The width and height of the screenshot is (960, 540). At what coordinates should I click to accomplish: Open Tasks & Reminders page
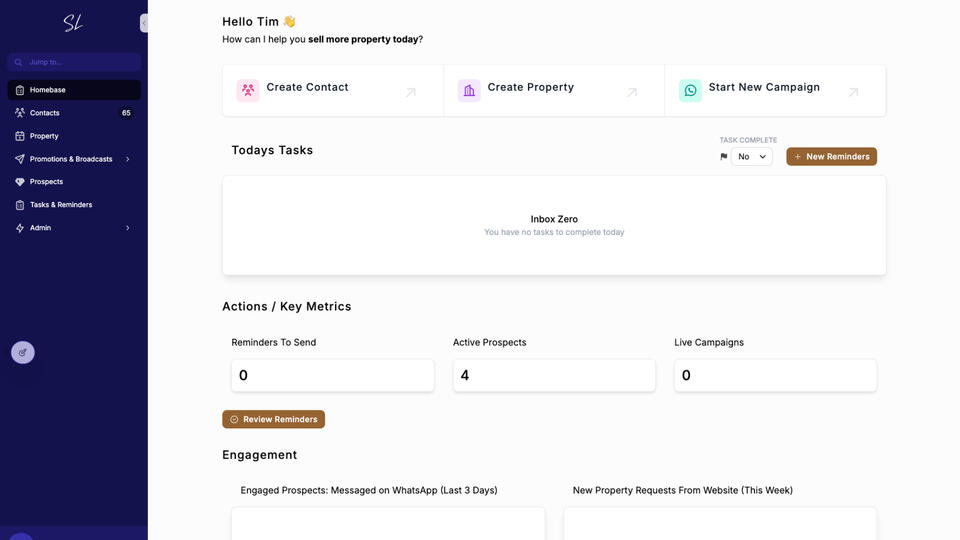pyautogui.click(x=60, y=205)
